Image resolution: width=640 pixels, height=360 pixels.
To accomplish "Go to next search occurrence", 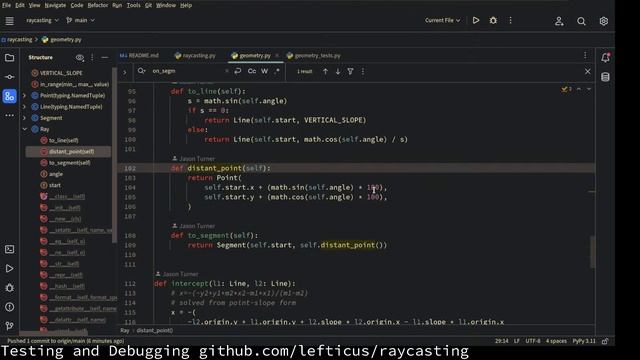I will [x=338, y=71].
